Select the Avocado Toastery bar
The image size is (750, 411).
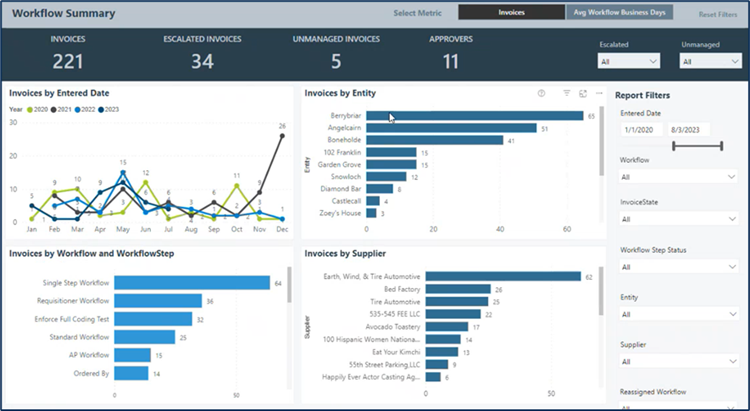447,327
